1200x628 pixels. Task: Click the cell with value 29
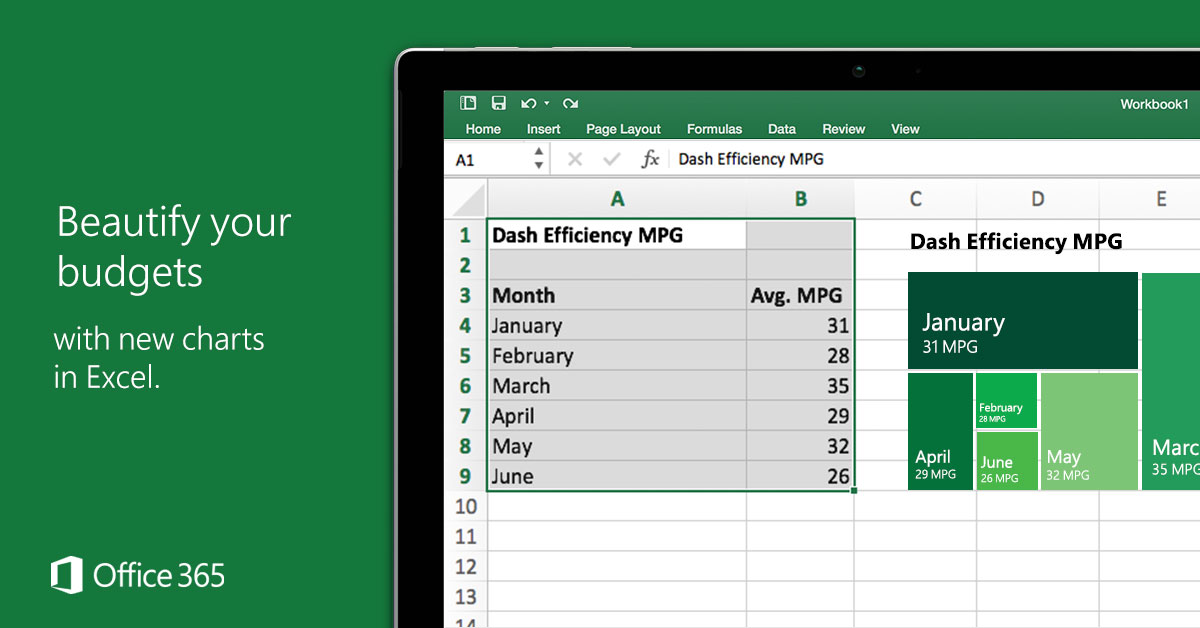[800, 416]
